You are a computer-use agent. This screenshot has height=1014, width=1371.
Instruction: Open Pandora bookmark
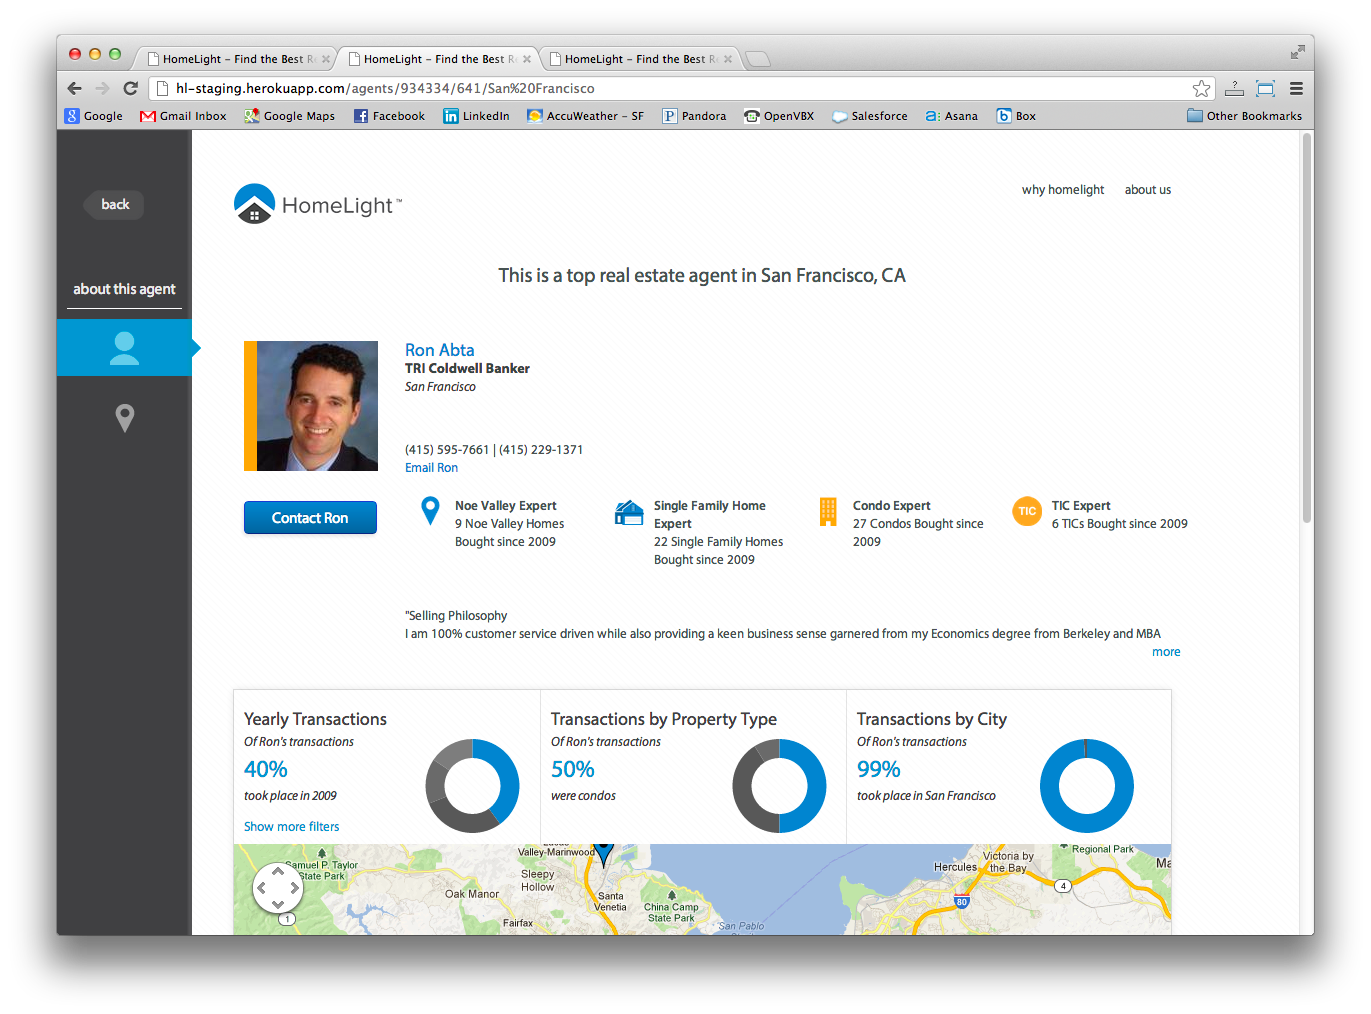click(694, 116)
